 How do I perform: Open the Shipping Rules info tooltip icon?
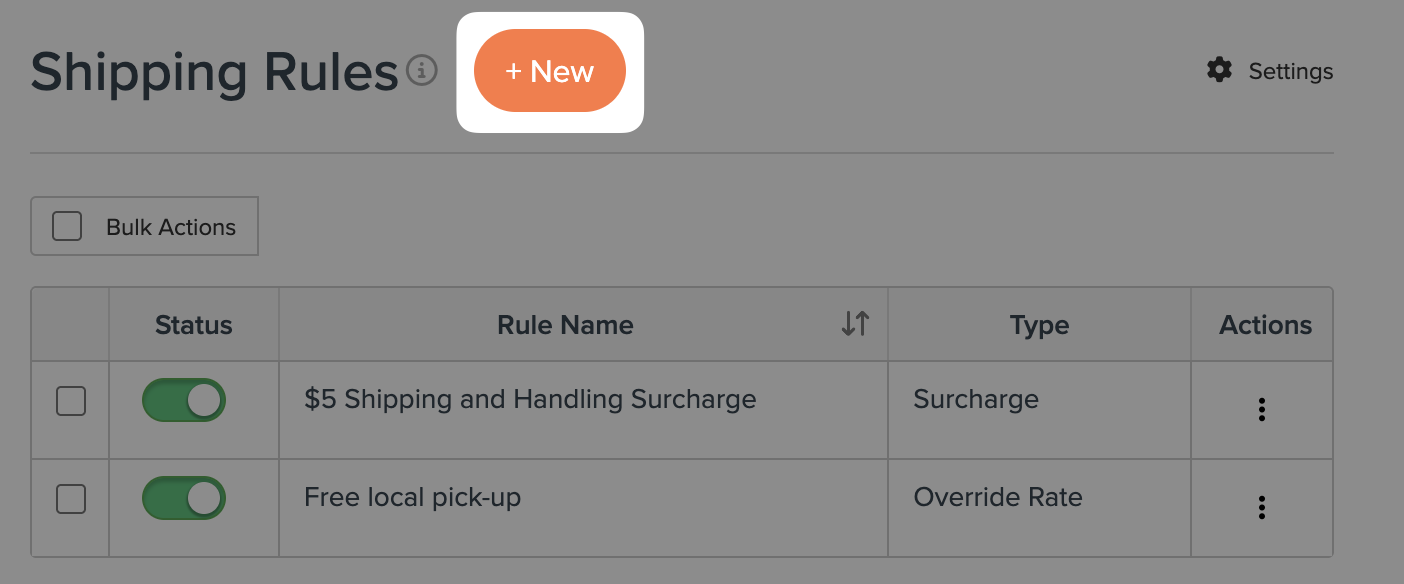click(x=422, y=72)
